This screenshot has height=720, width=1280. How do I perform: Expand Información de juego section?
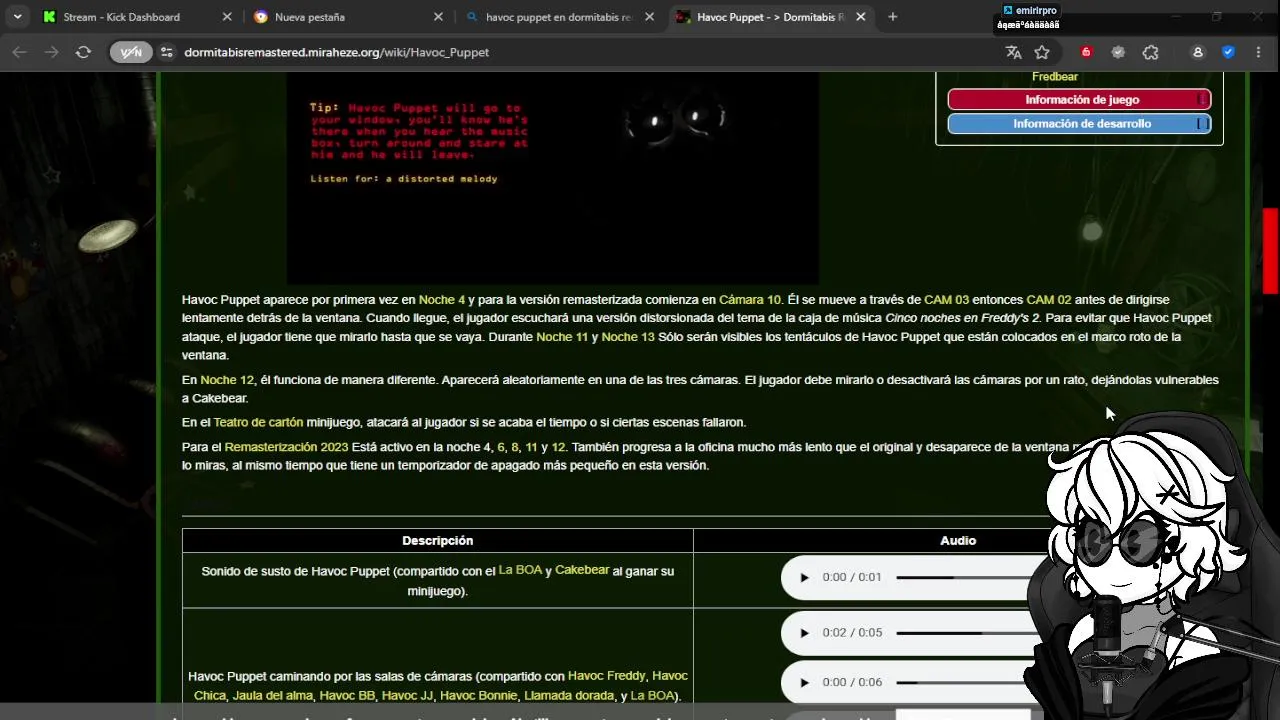(x=1079, y=100)
